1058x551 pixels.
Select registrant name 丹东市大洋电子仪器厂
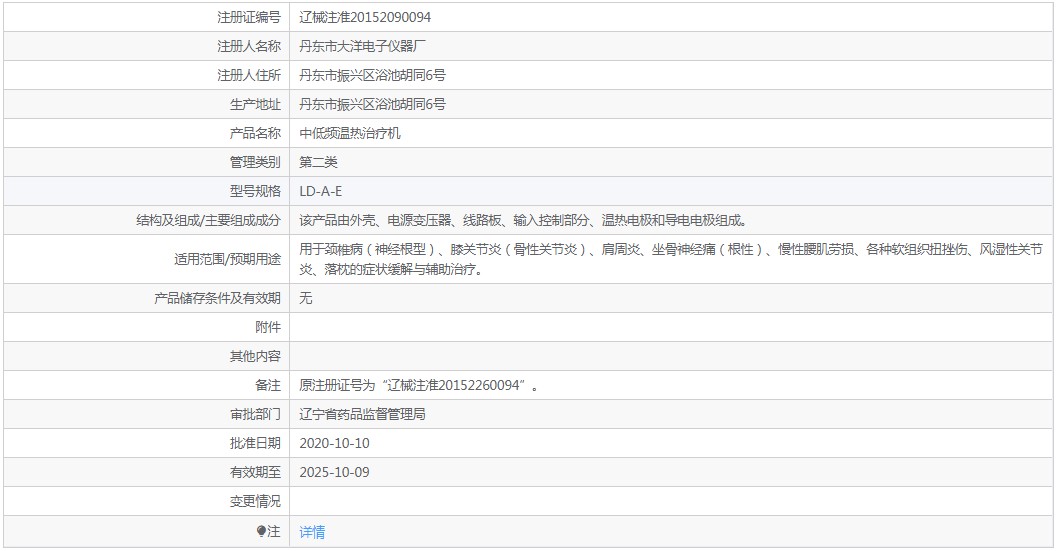click(362, 47)
